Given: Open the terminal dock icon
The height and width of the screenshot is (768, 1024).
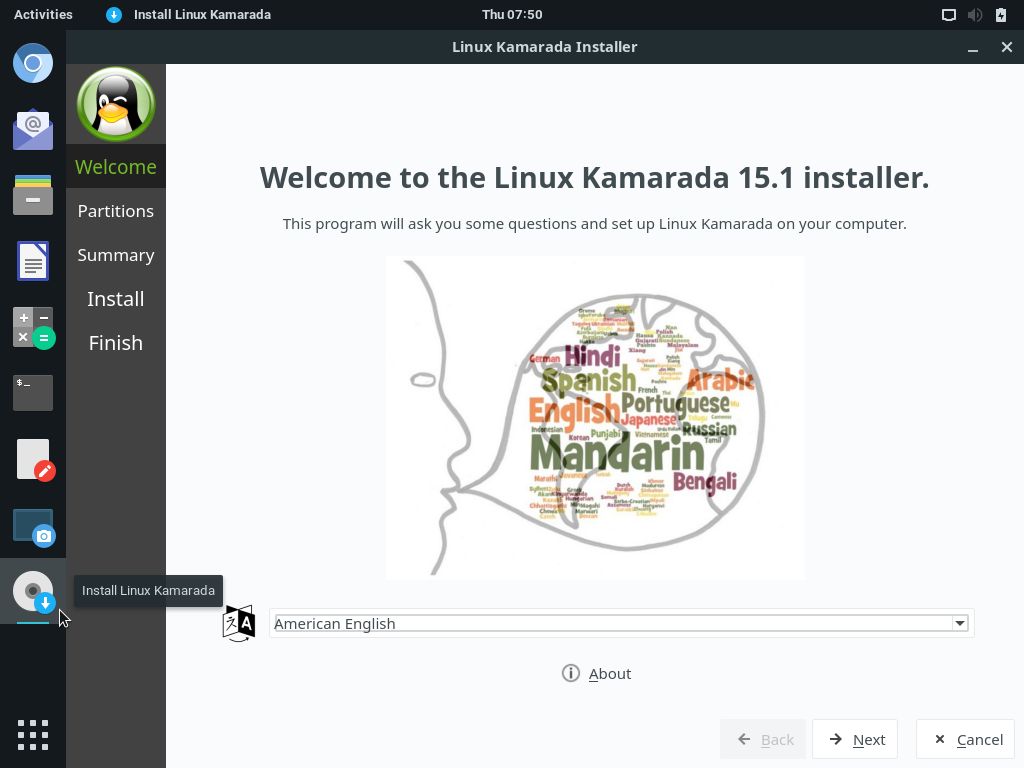Looking at the screenshot, I should tap(33, 393).
